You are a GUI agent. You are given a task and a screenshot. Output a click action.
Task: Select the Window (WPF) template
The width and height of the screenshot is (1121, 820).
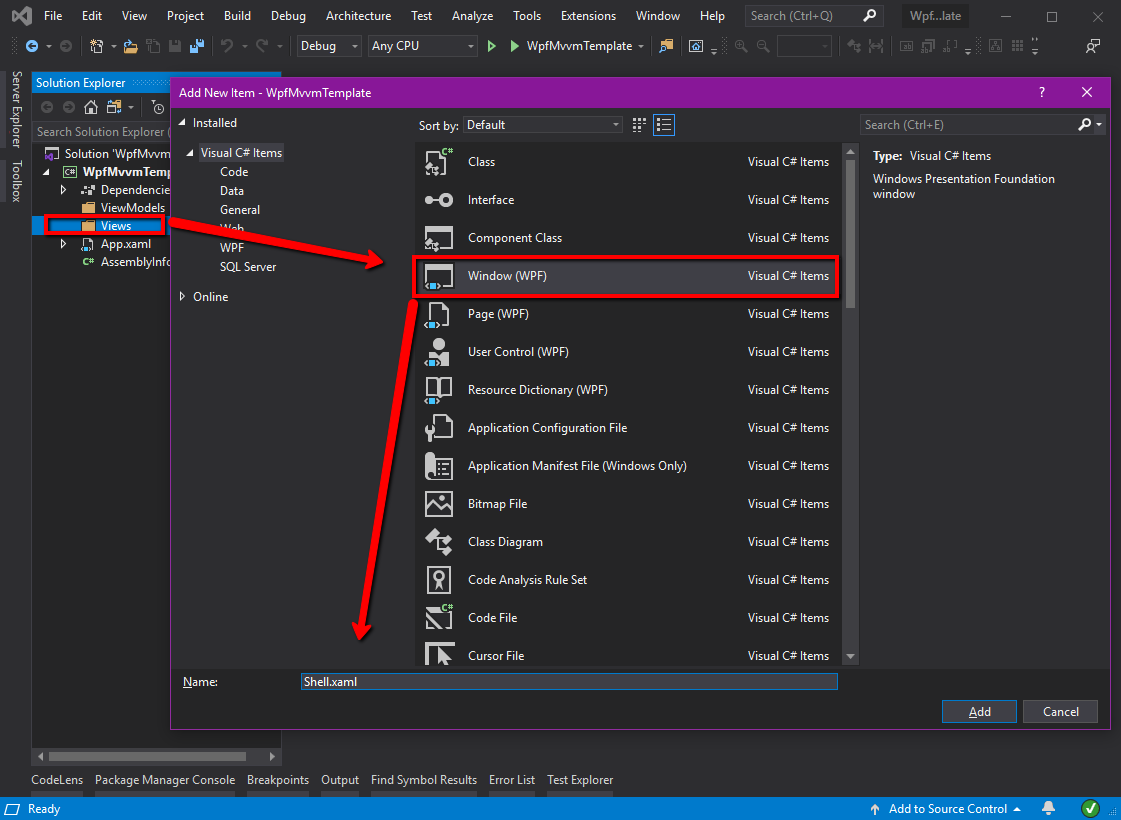pos(627,276)
